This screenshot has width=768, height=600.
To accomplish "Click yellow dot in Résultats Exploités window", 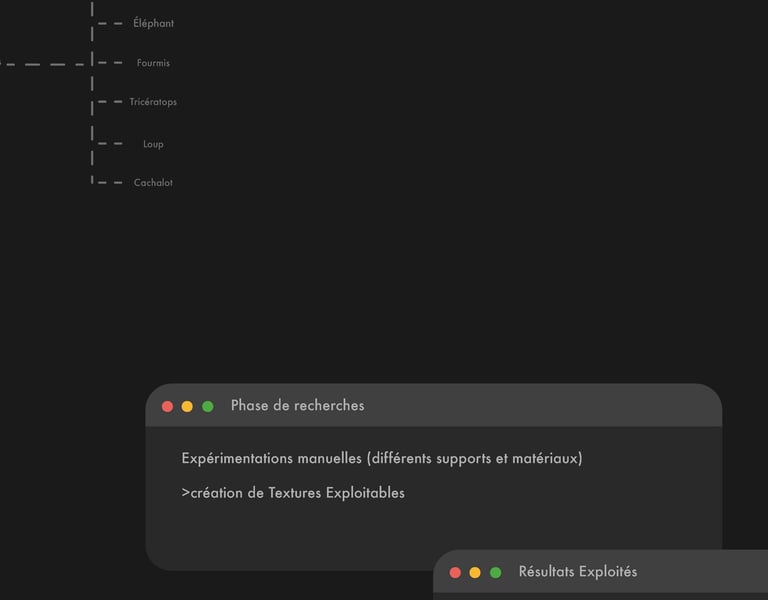I will (x=475, y=573).
